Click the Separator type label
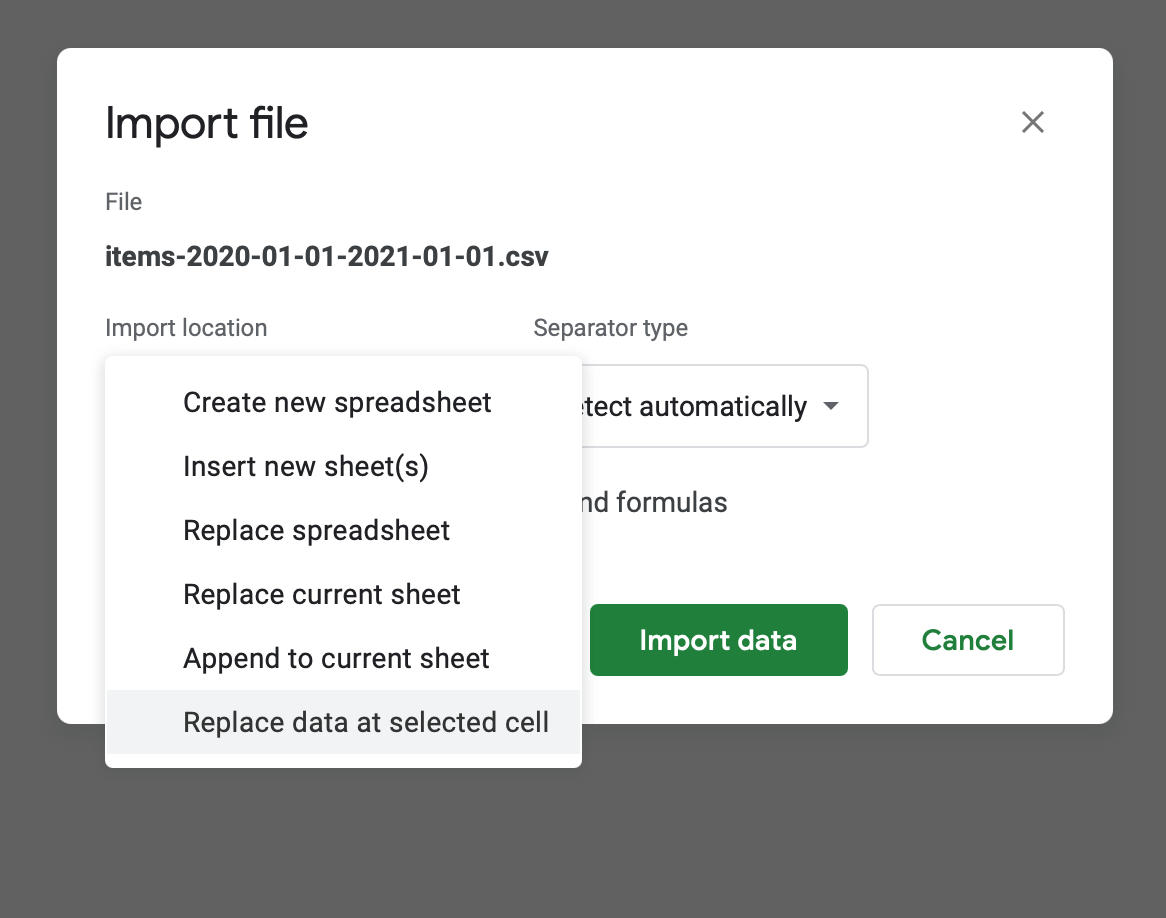The height and width of the screenshot is (918, 1166). click(610, 327)
